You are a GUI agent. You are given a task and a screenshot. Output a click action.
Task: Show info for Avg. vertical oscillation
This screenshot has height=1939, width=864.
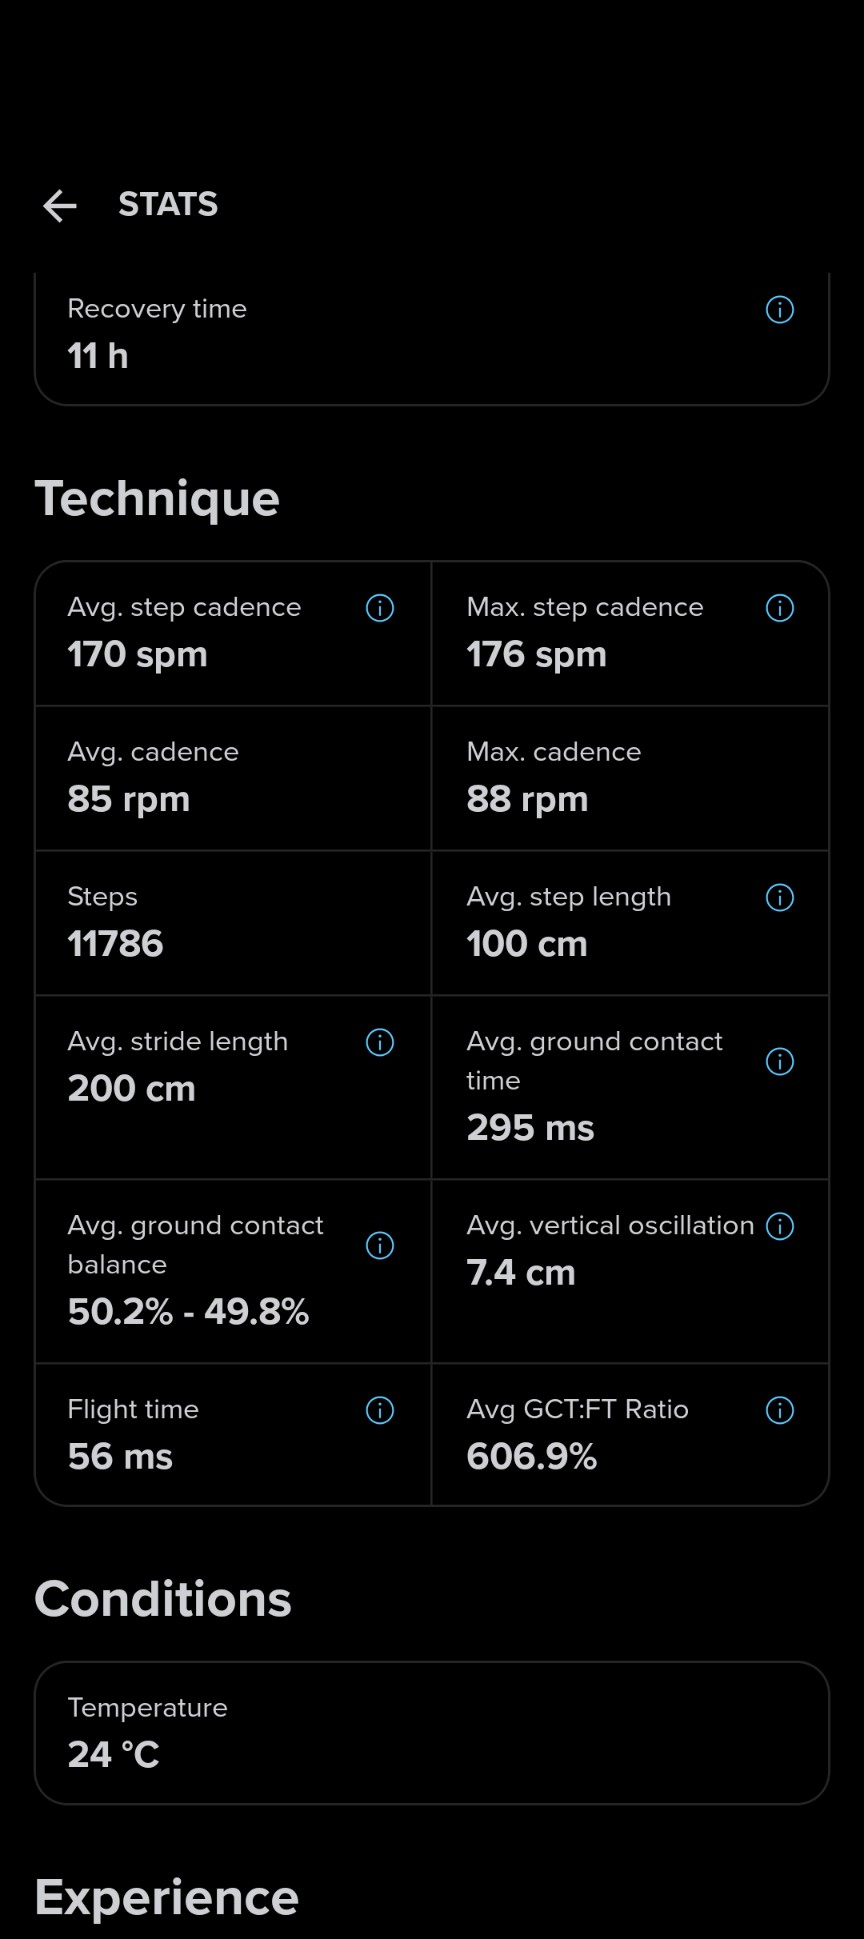coord(780,1227)
